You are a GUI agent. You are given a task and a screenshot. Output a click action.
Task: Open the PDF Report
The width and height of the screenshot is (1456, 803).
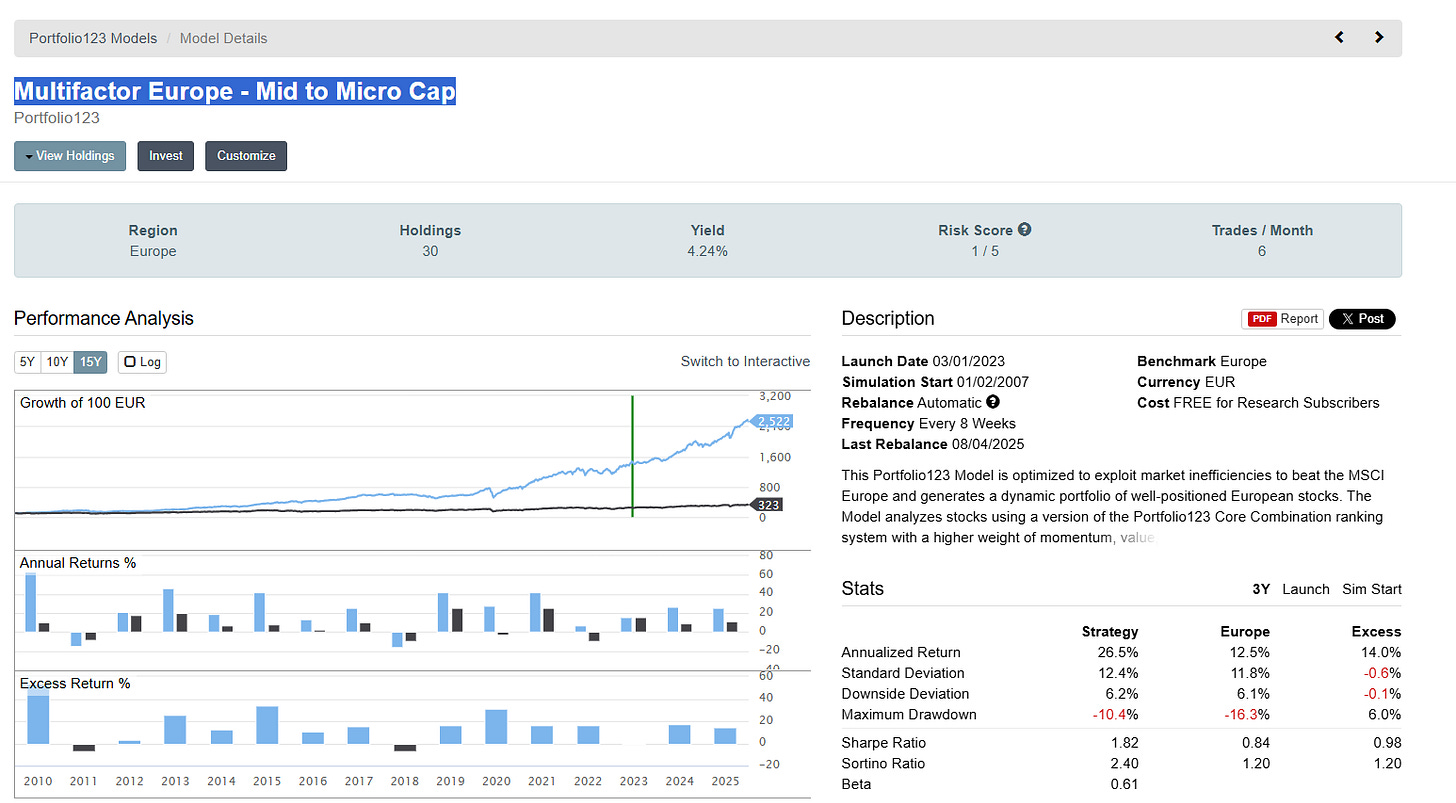click(1283, 319)
